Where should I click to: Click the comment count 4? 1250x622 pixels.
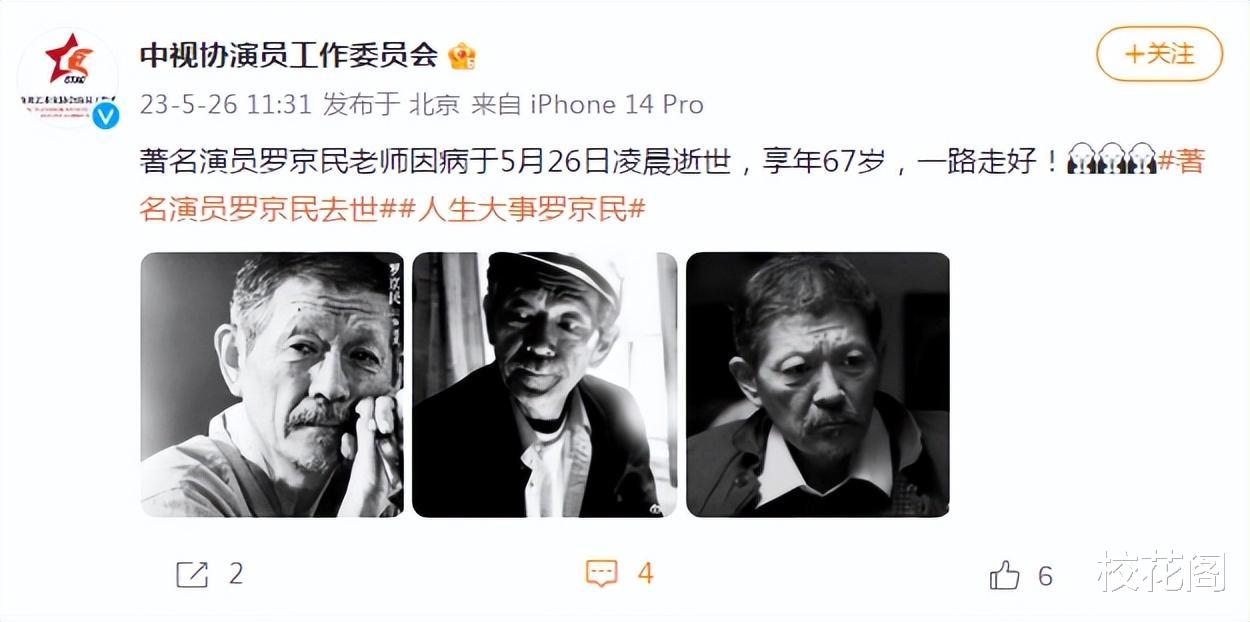click(645, 574)
